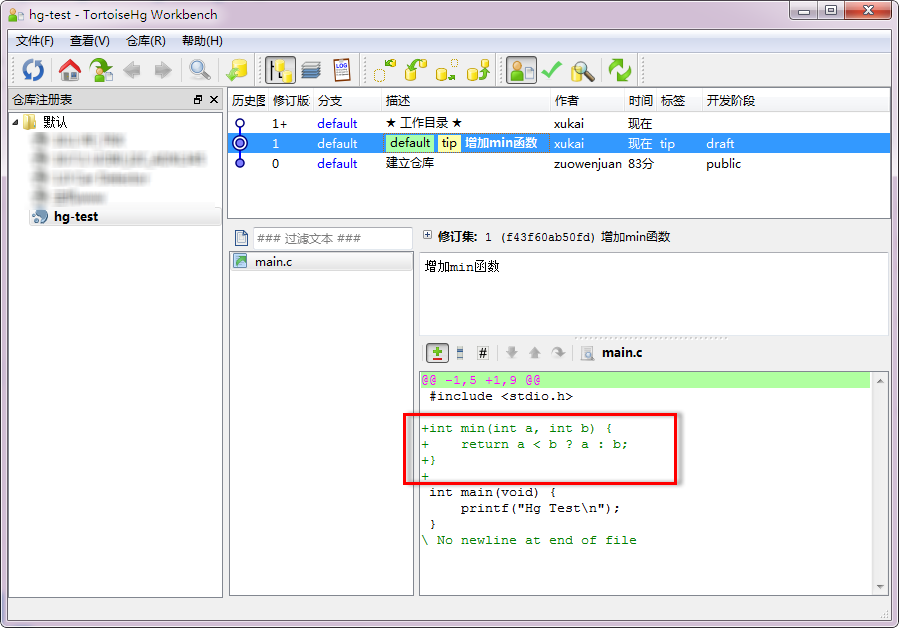Click the back arrow in toolbar

[132, 71]
